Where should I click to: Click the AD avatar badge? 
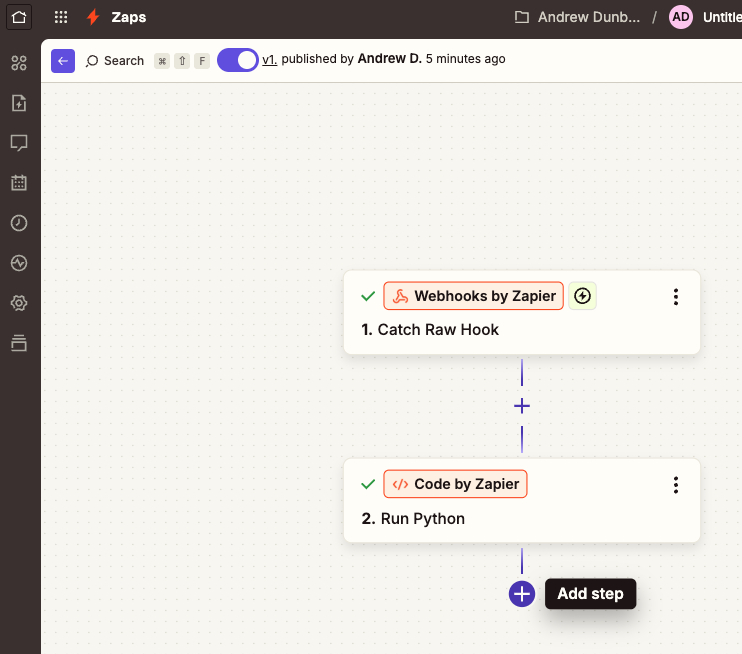680,17
